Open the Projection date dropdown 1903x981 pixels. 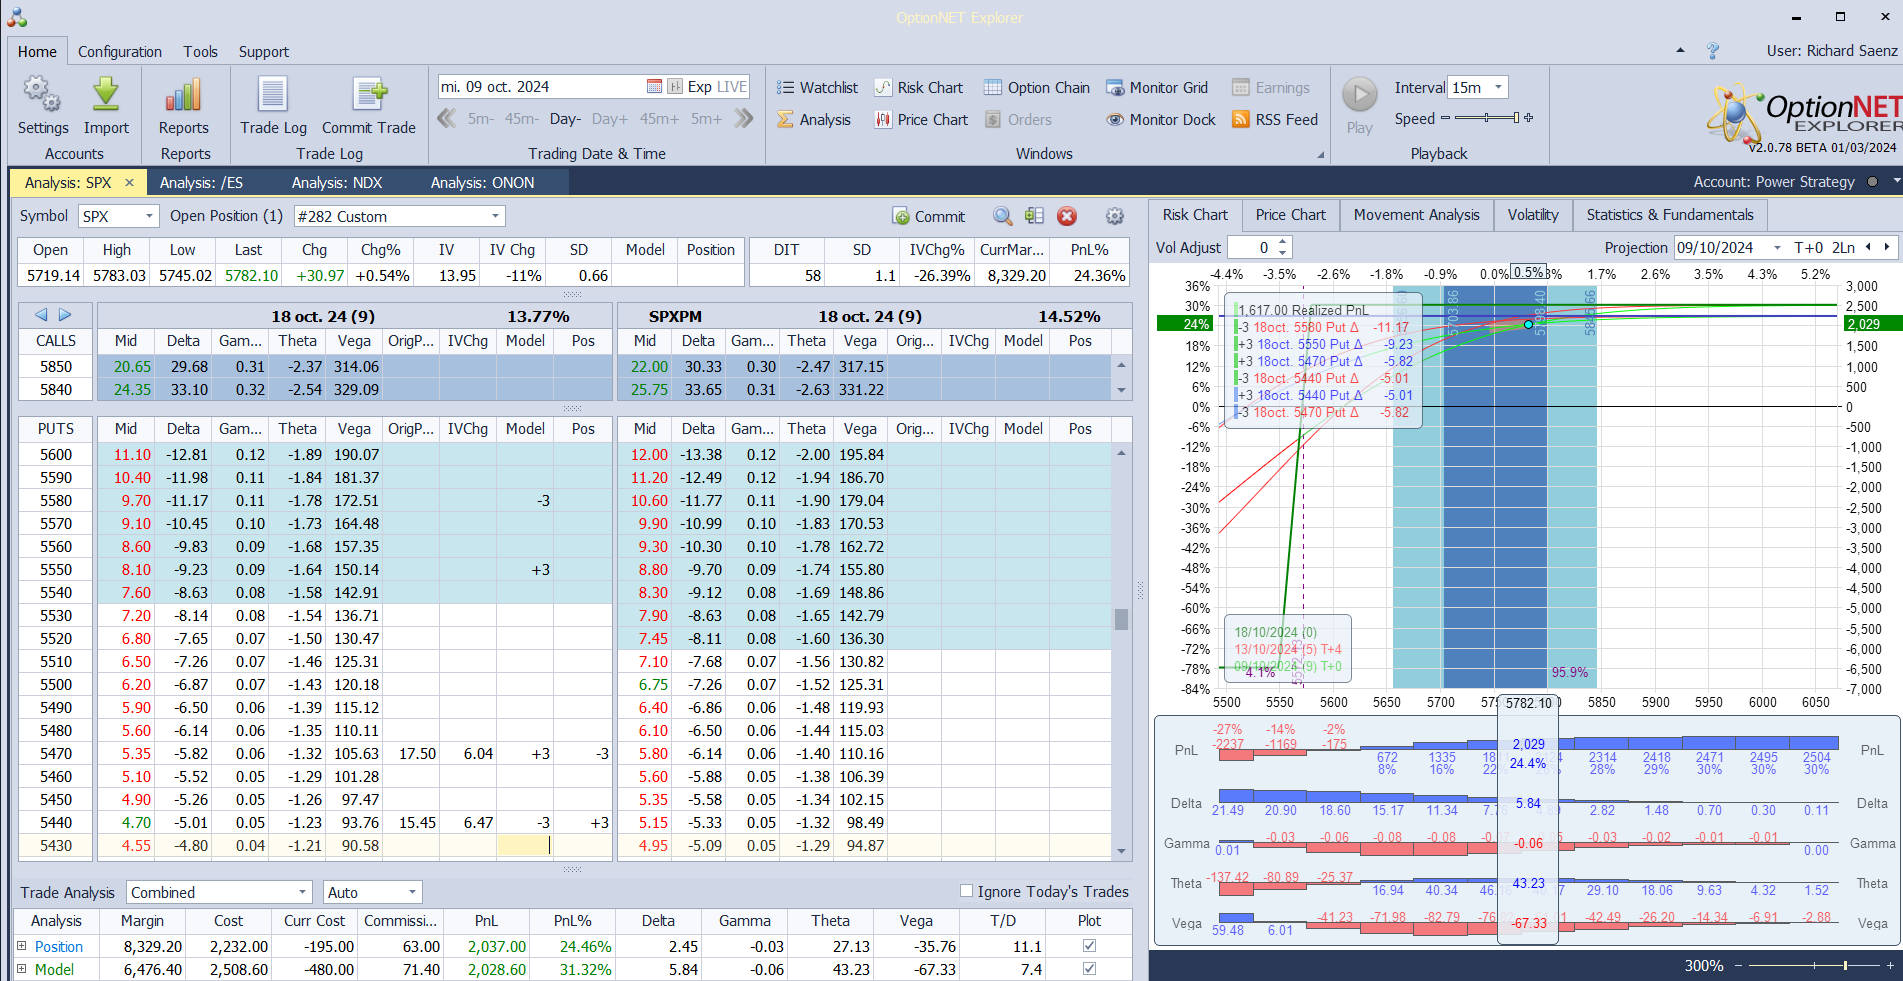pyautogui.click(x=1777, y=248)
